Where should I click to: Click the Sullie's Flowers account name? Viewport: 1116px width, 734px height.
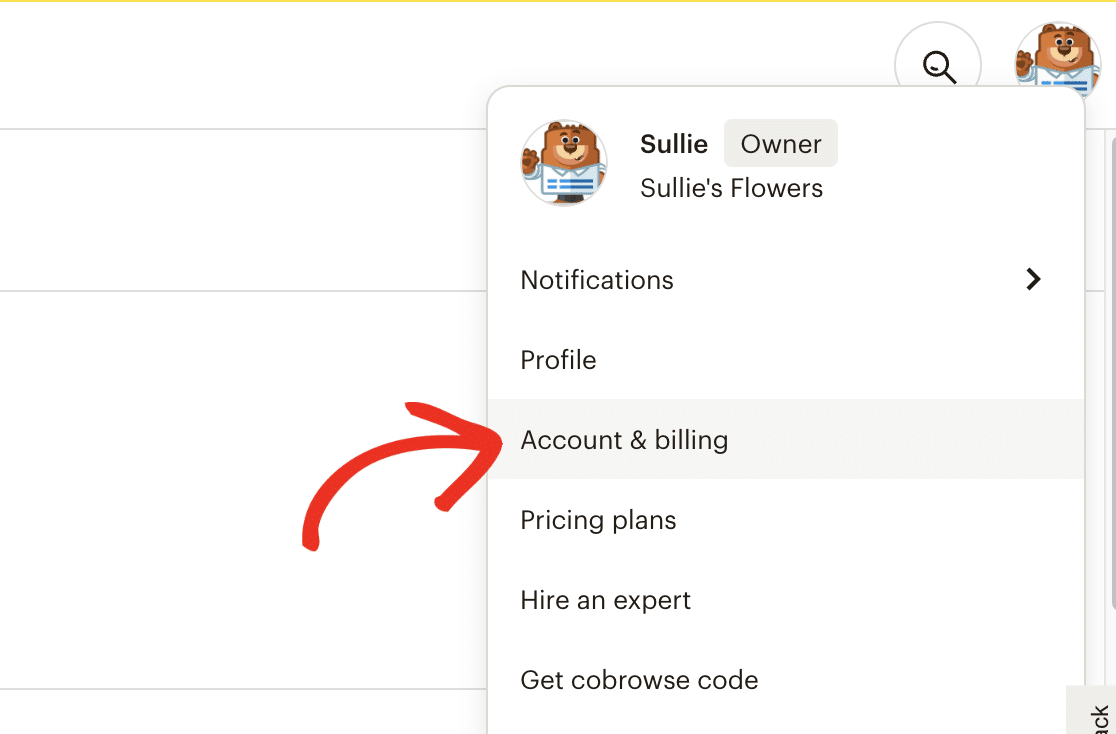[x=731, y=188]
